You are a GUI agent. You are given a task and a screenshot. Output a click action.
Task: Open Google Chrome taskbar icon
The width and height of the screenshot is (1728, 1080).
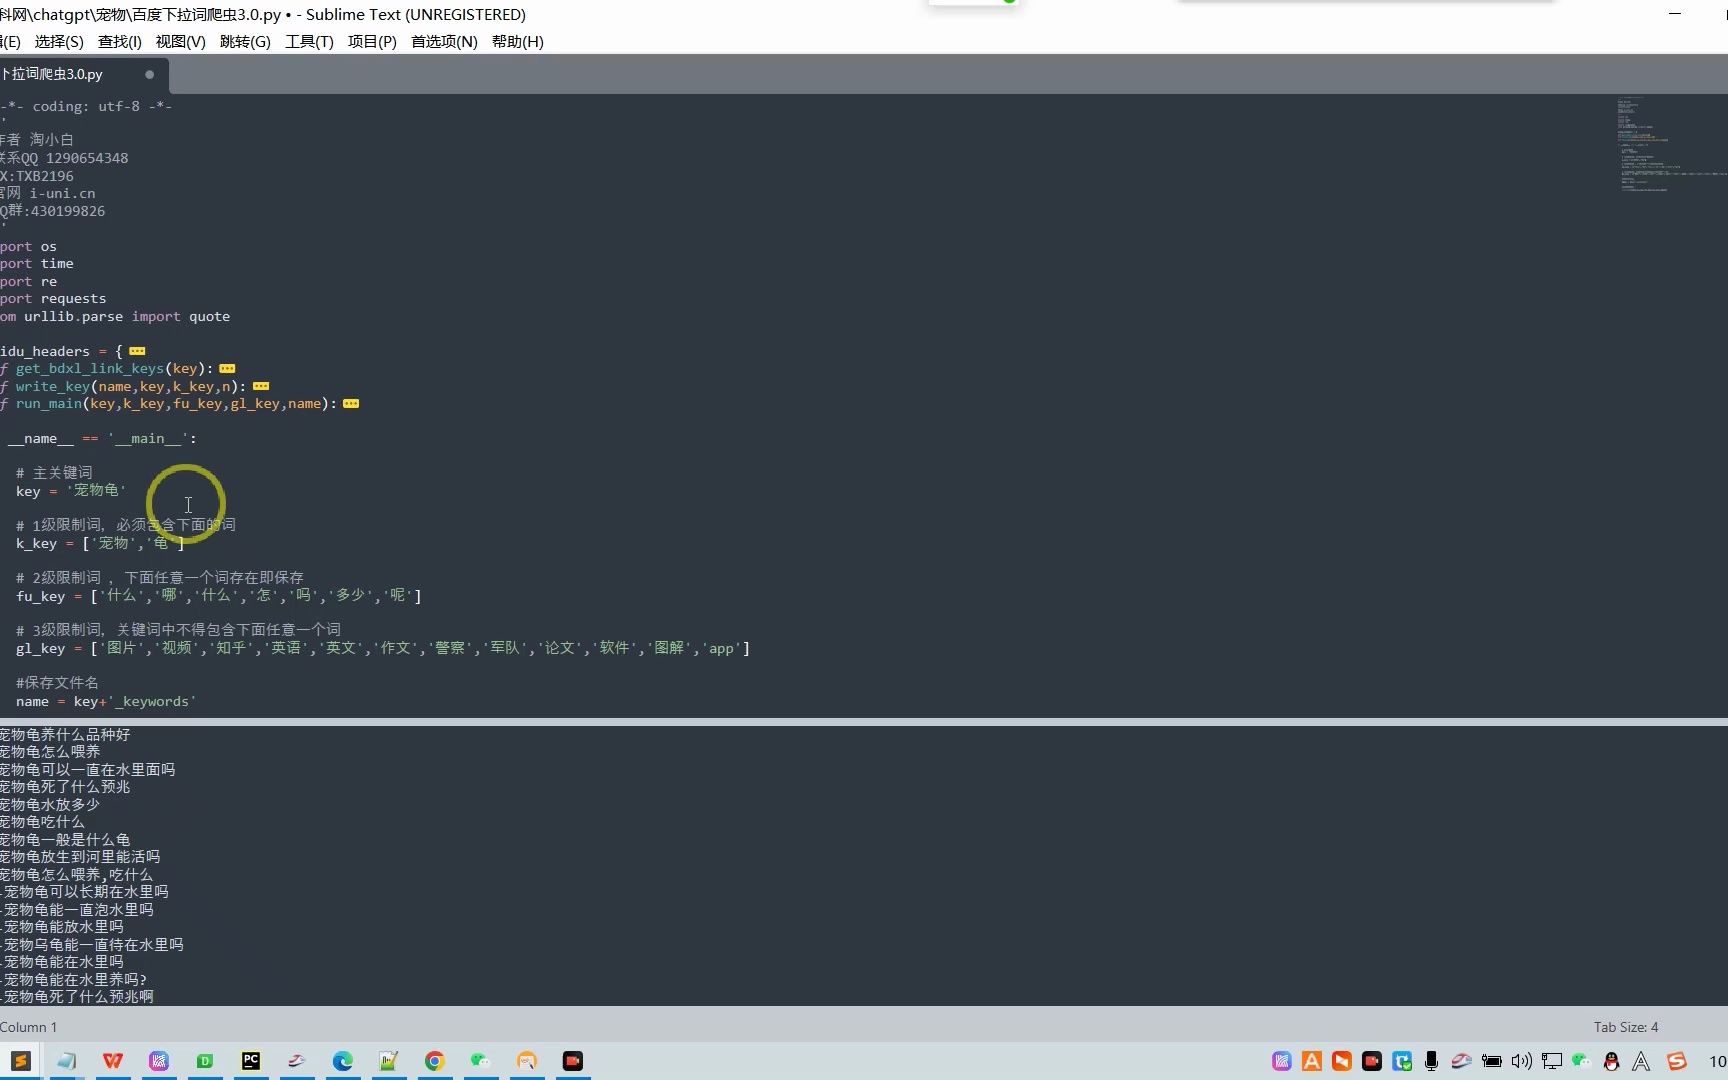tap(435, 1061)
